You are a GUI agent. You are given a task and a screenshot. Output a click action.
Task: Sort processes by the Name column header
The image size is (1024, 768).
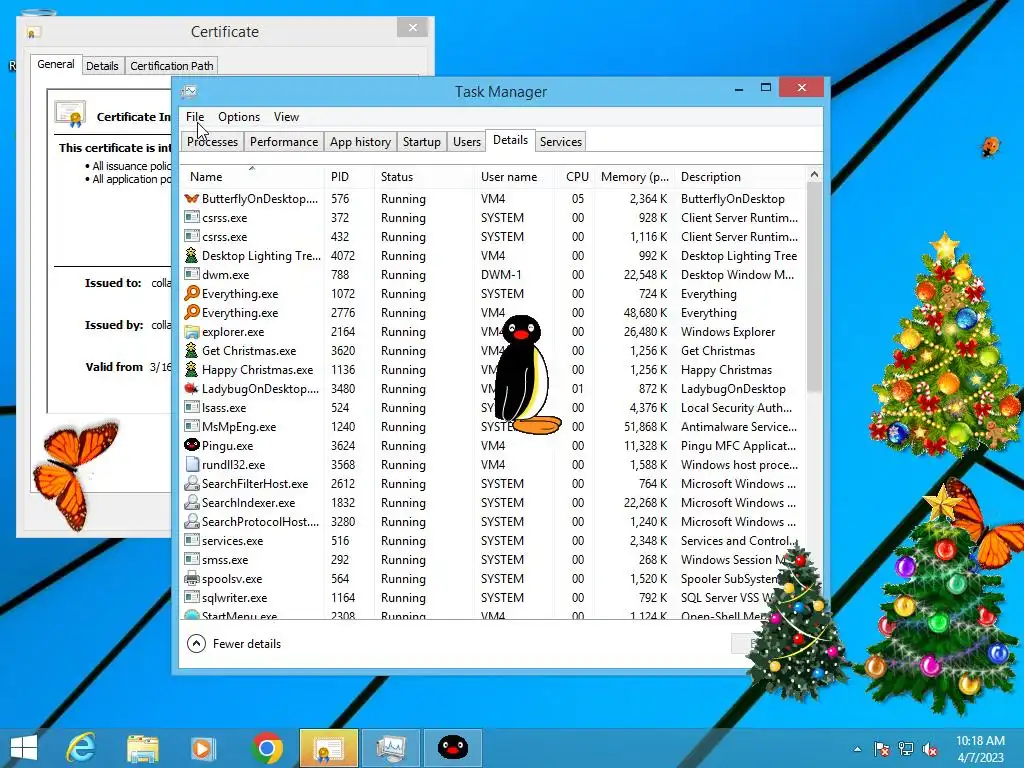(252, 176)
